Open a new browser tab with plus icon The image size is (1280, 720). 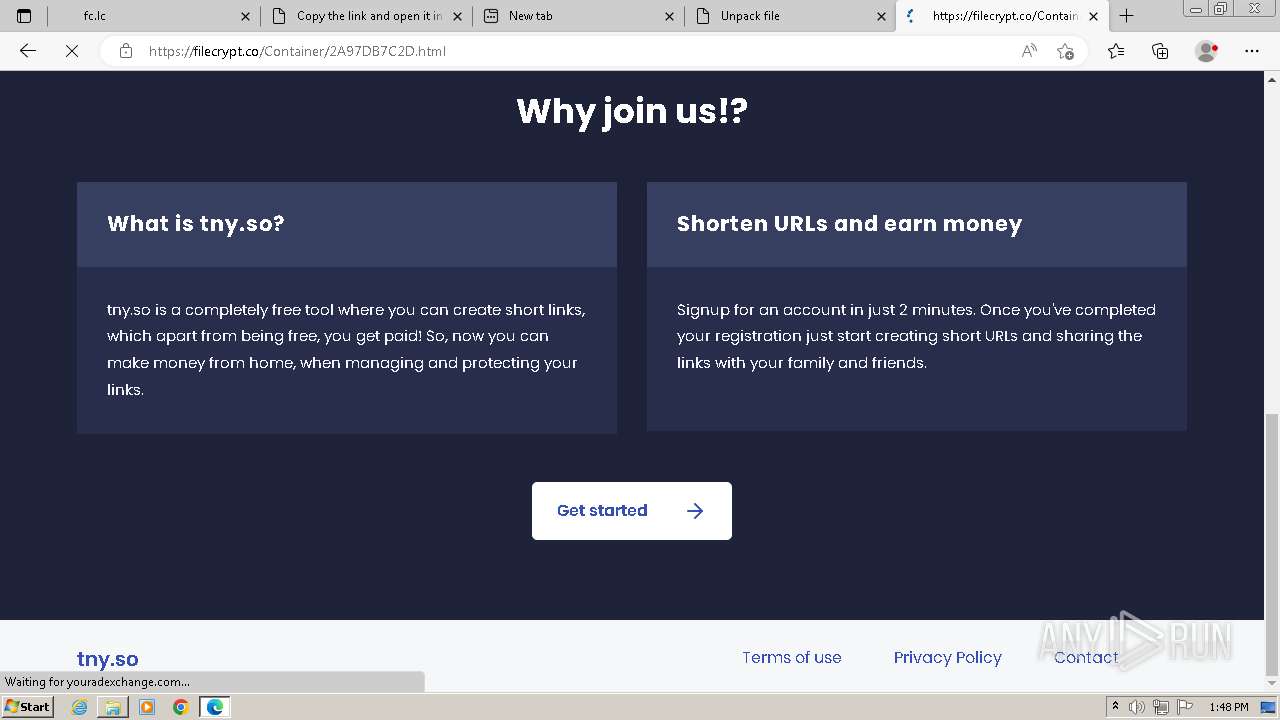point(1126,16)
